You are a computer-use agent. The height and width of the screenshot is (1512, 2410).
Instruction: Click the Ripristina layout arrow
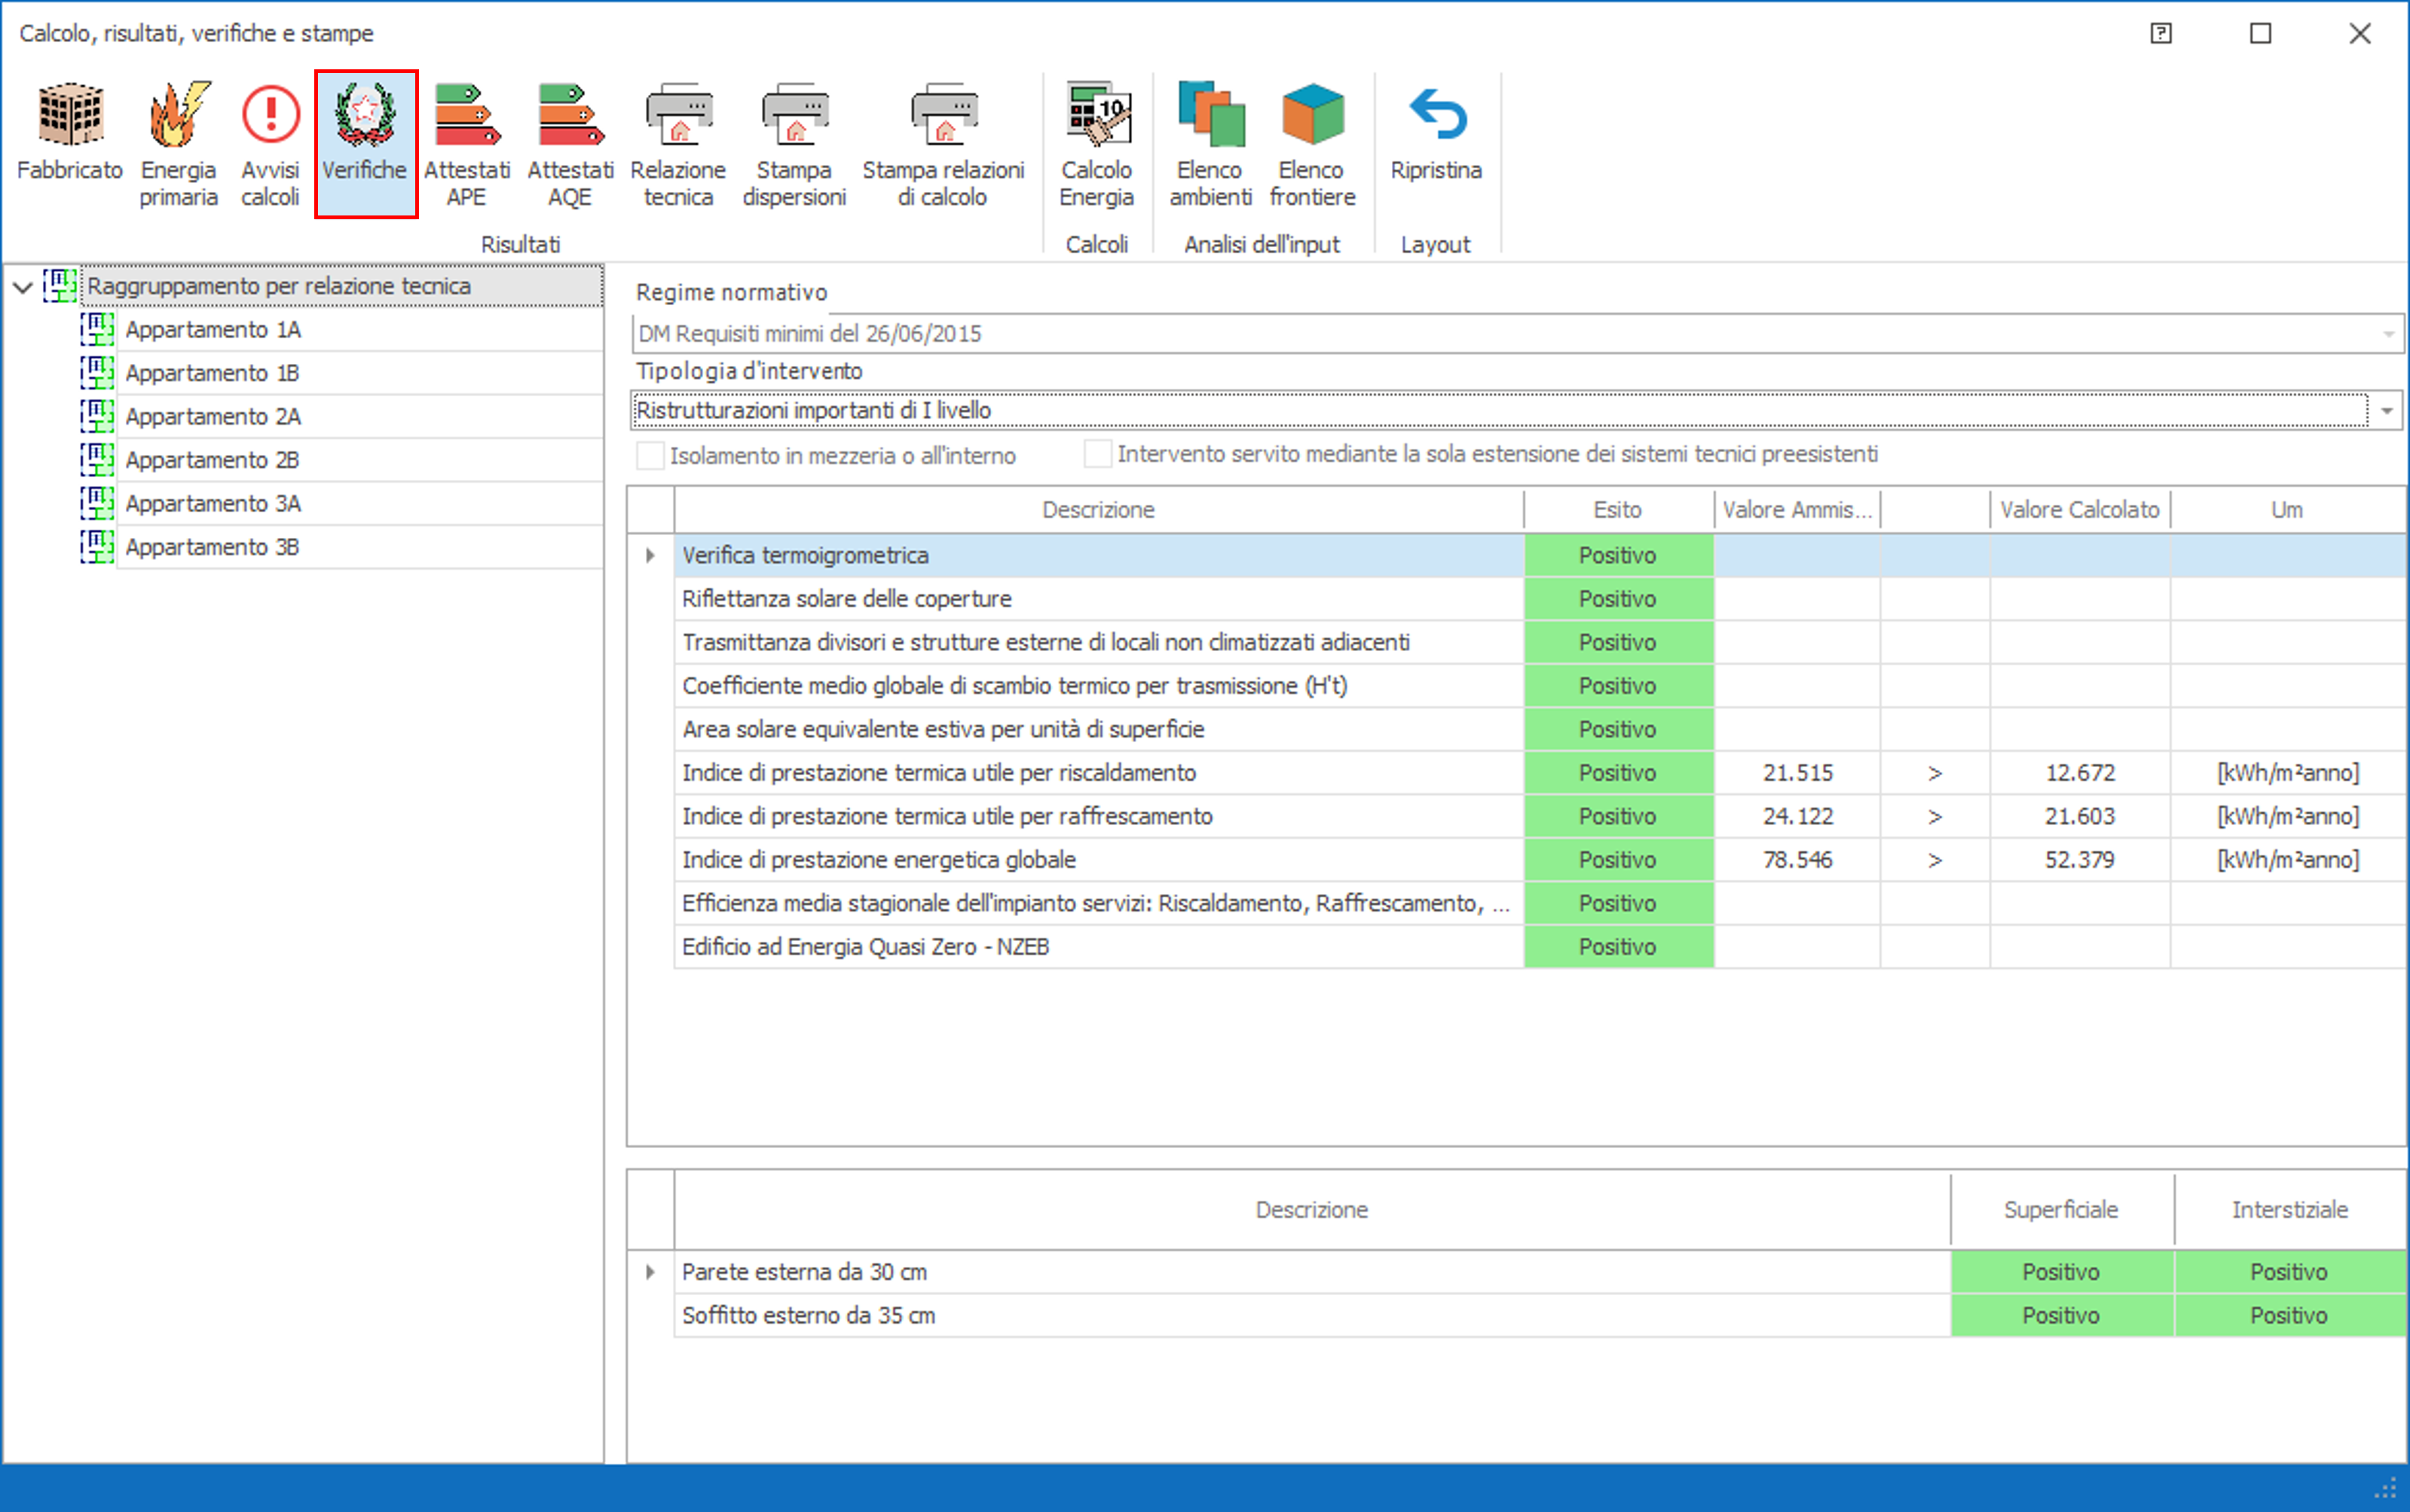coord(1436,116)
